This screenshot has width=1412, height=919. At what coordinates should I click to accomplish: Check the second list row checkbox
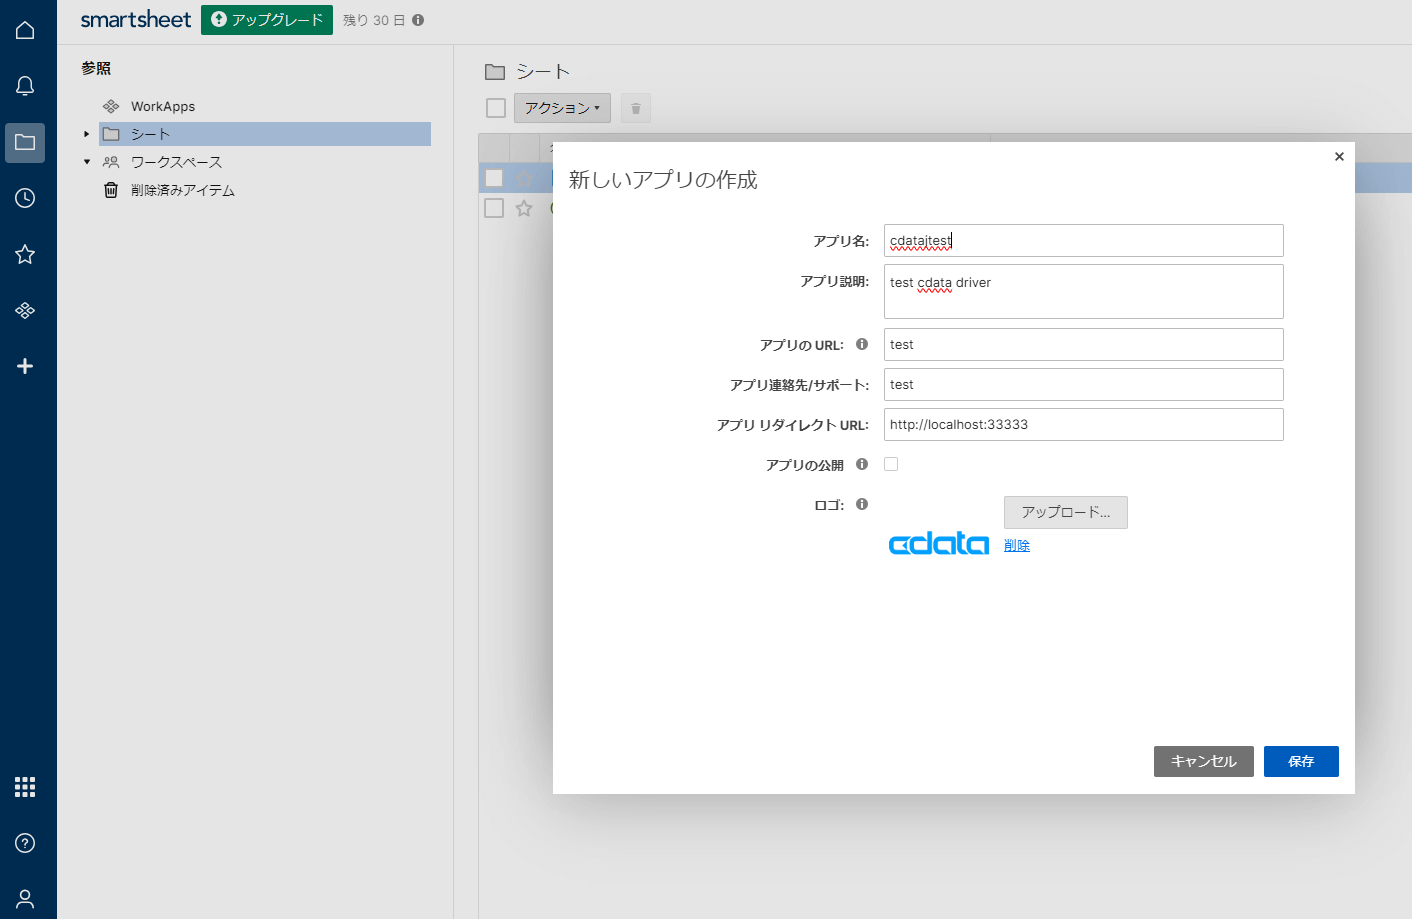pos(494,208)
